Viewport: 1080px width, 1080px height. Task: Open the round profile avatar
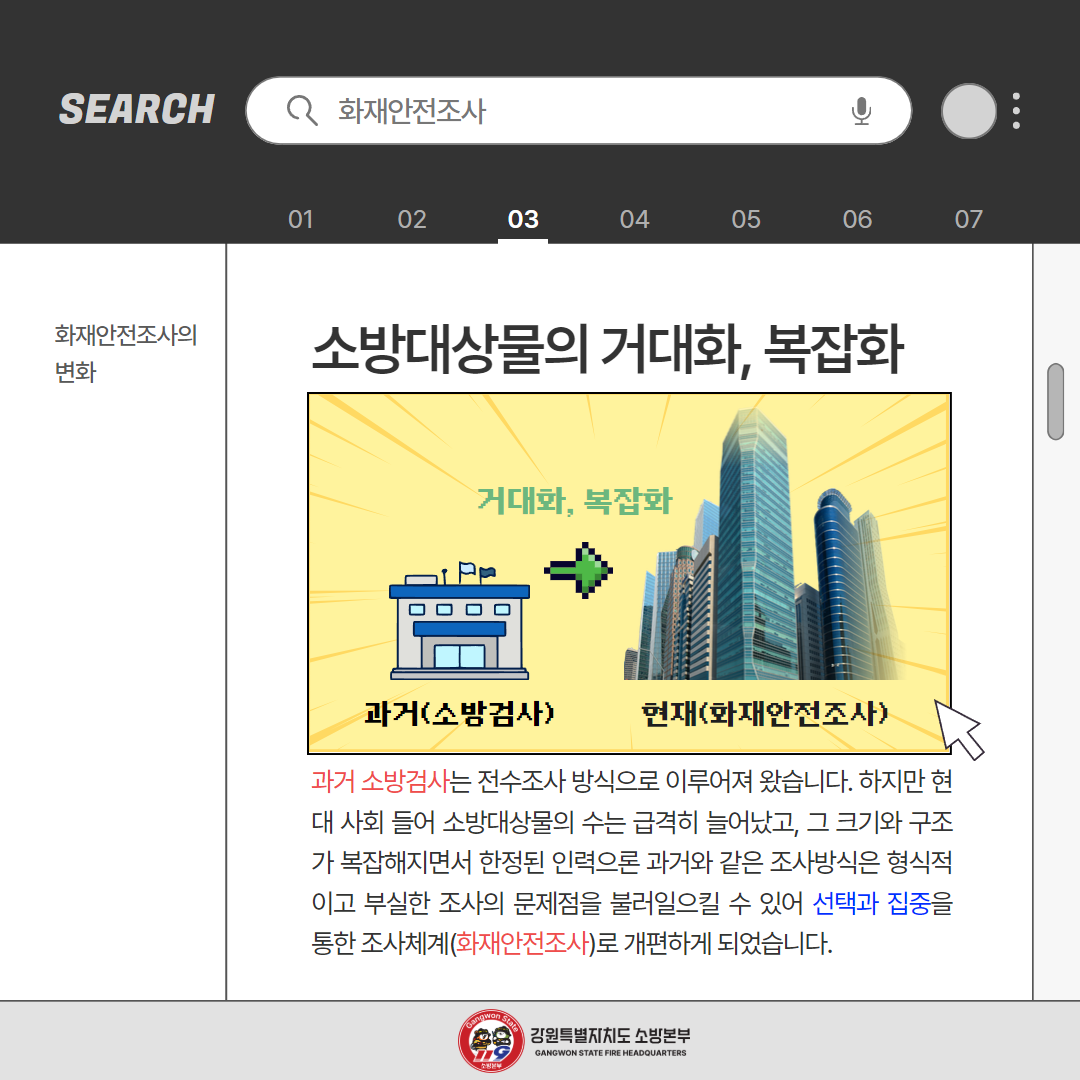point(968,111)
